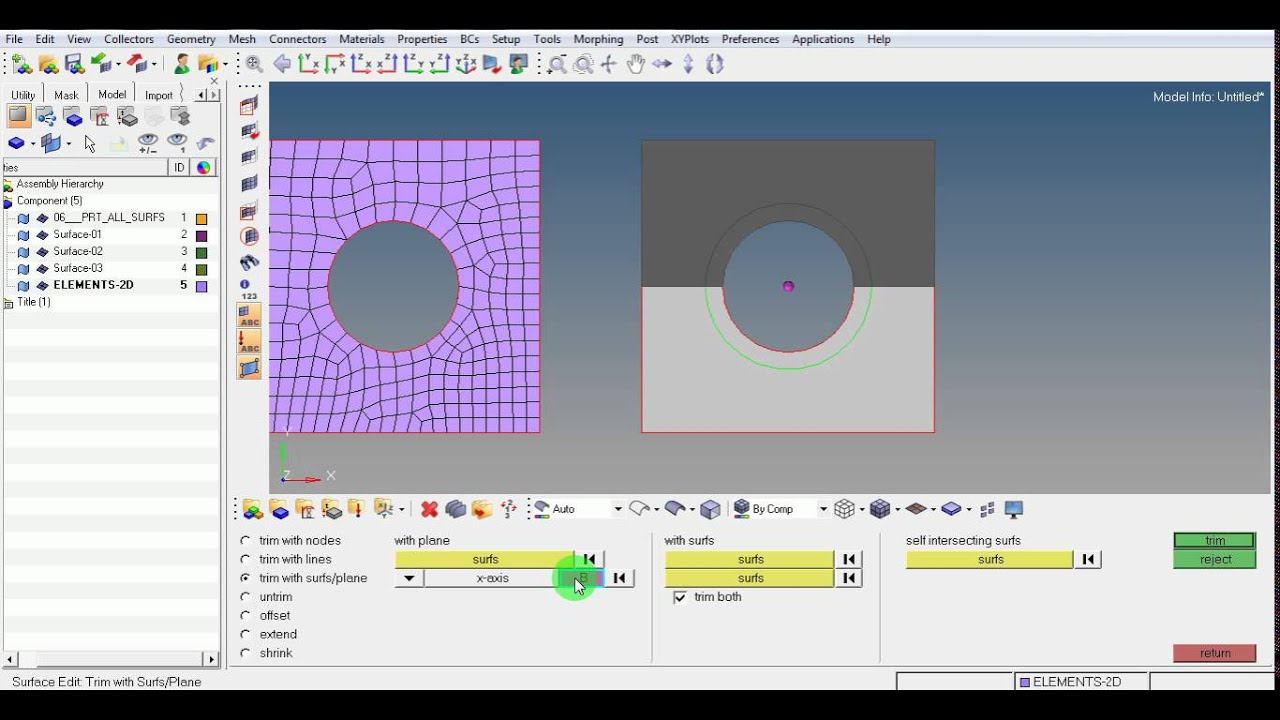This screenshot has height=720, width=1280.
Task: Click the horizontal scrollbar of model browser
Action: [110, 659]
